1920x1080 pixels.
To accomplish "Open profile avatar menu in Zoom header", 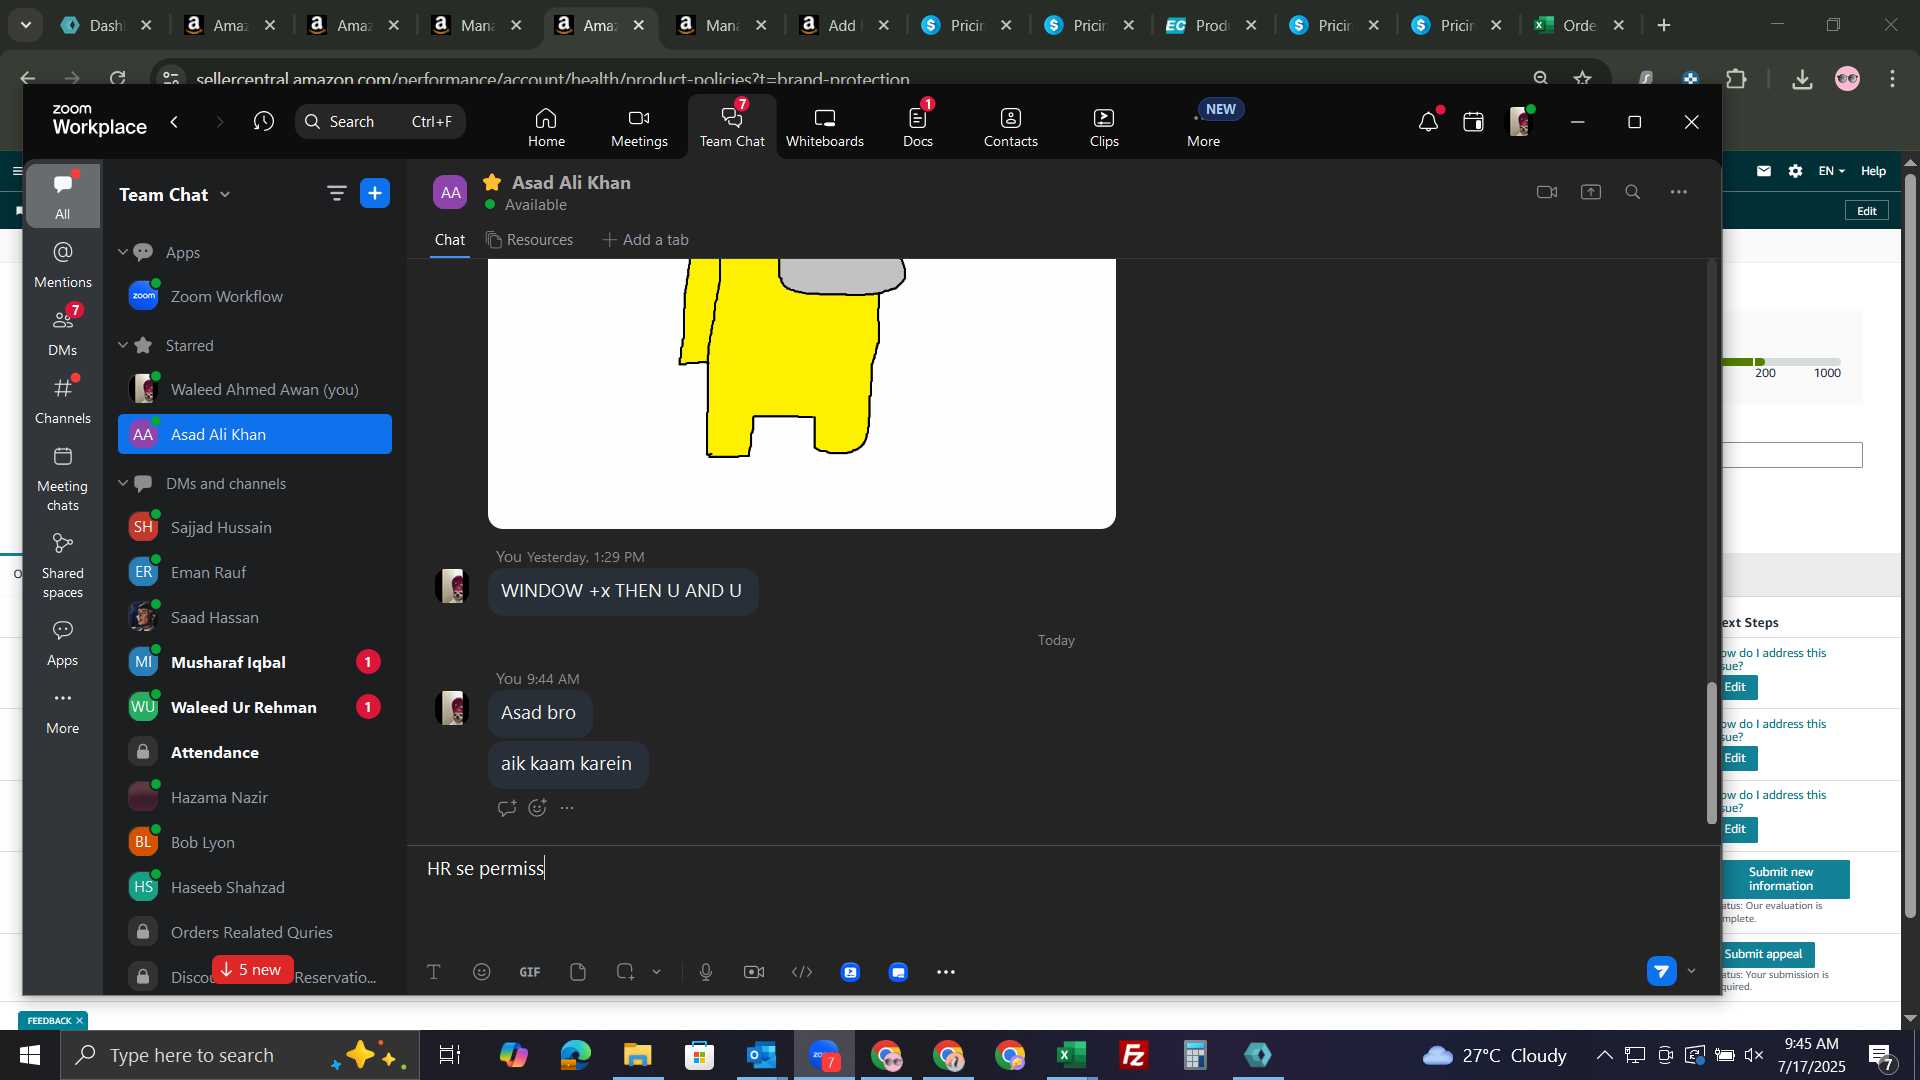I will (x=1520, y=121).
